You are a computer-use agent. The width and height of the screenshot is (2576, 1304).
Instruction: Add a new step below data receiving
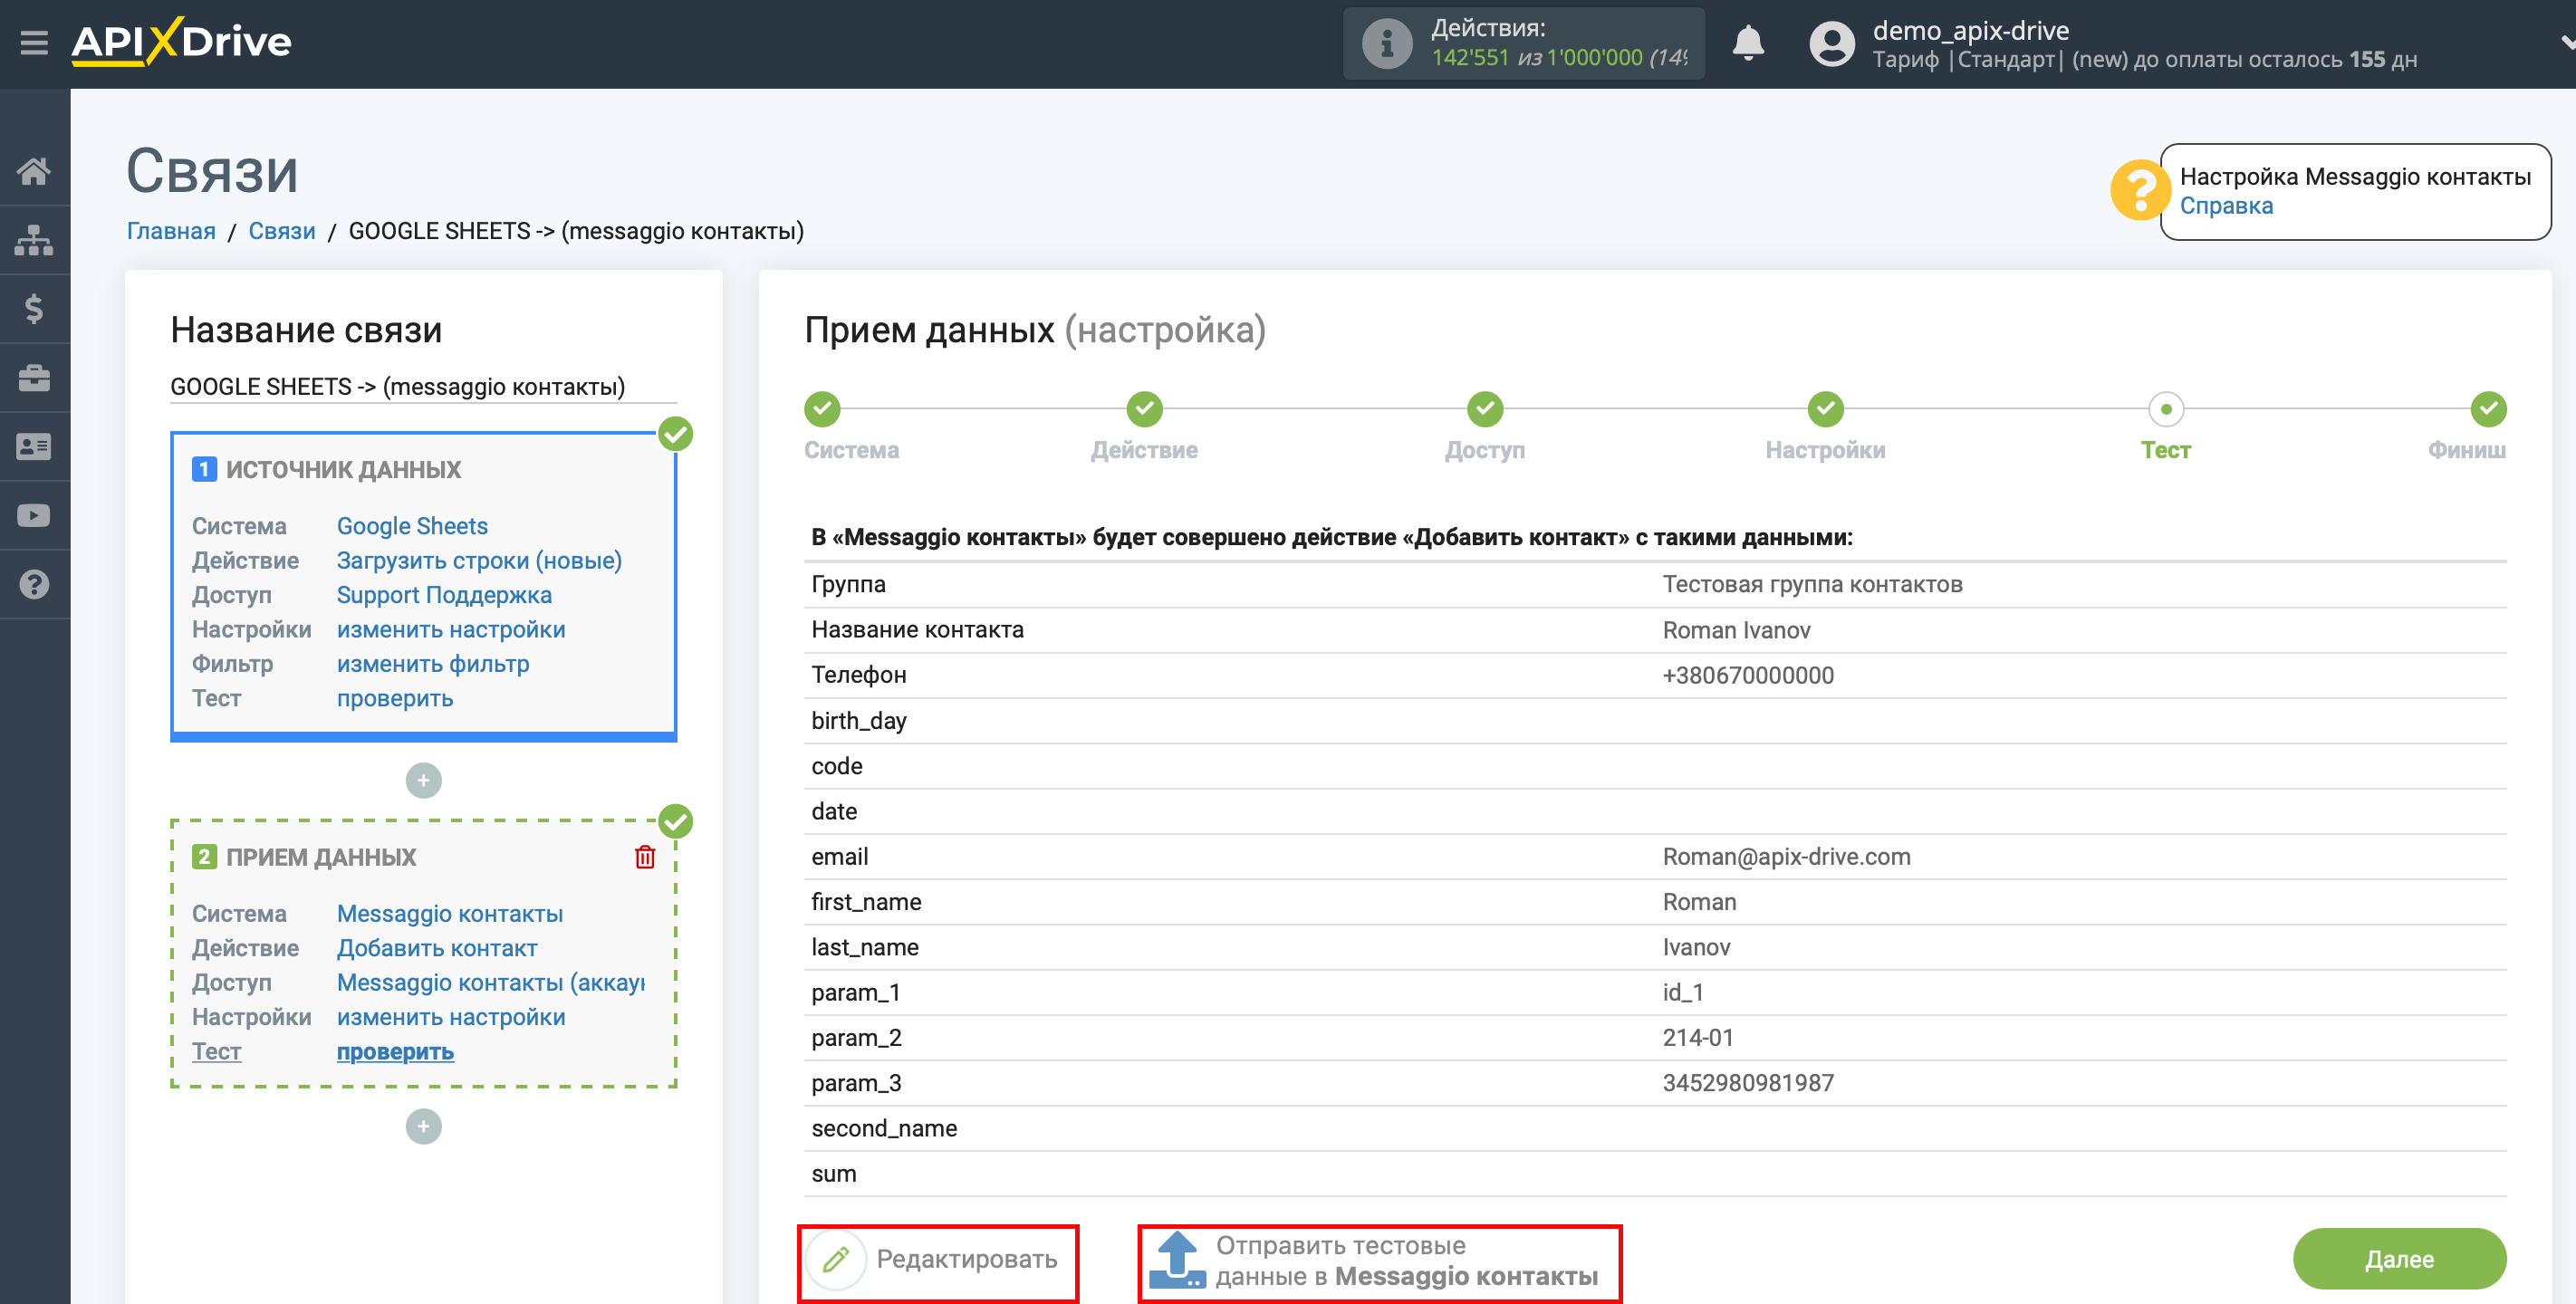point(423,1126)
